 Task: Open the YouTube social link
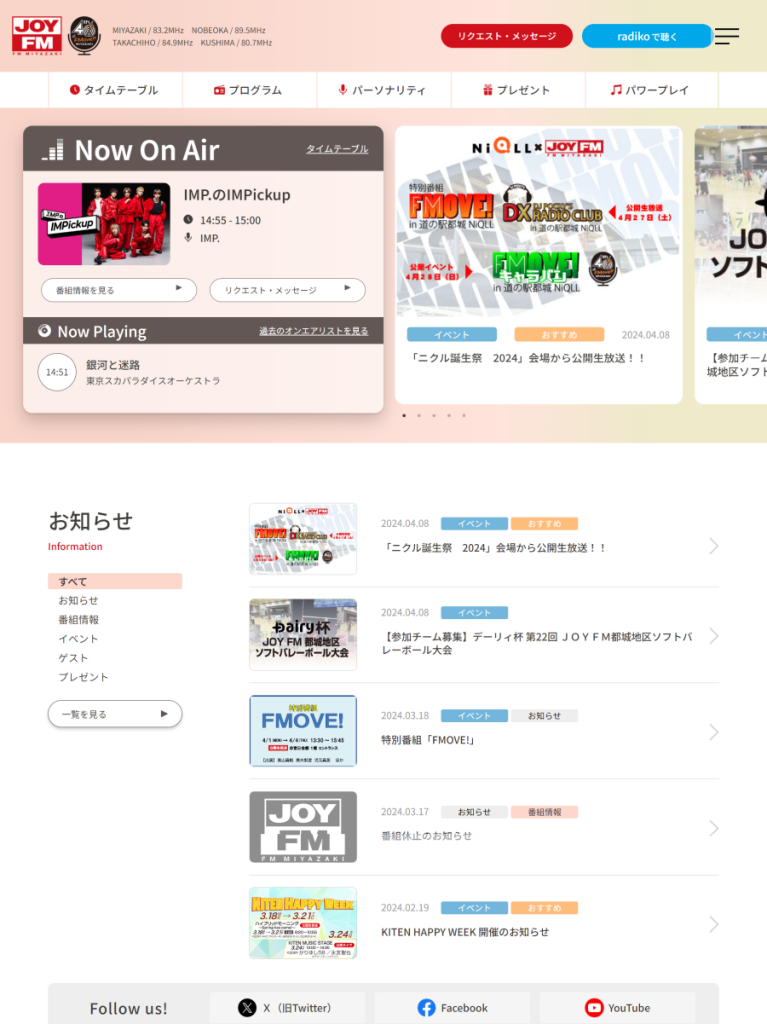pos(617,1008)
